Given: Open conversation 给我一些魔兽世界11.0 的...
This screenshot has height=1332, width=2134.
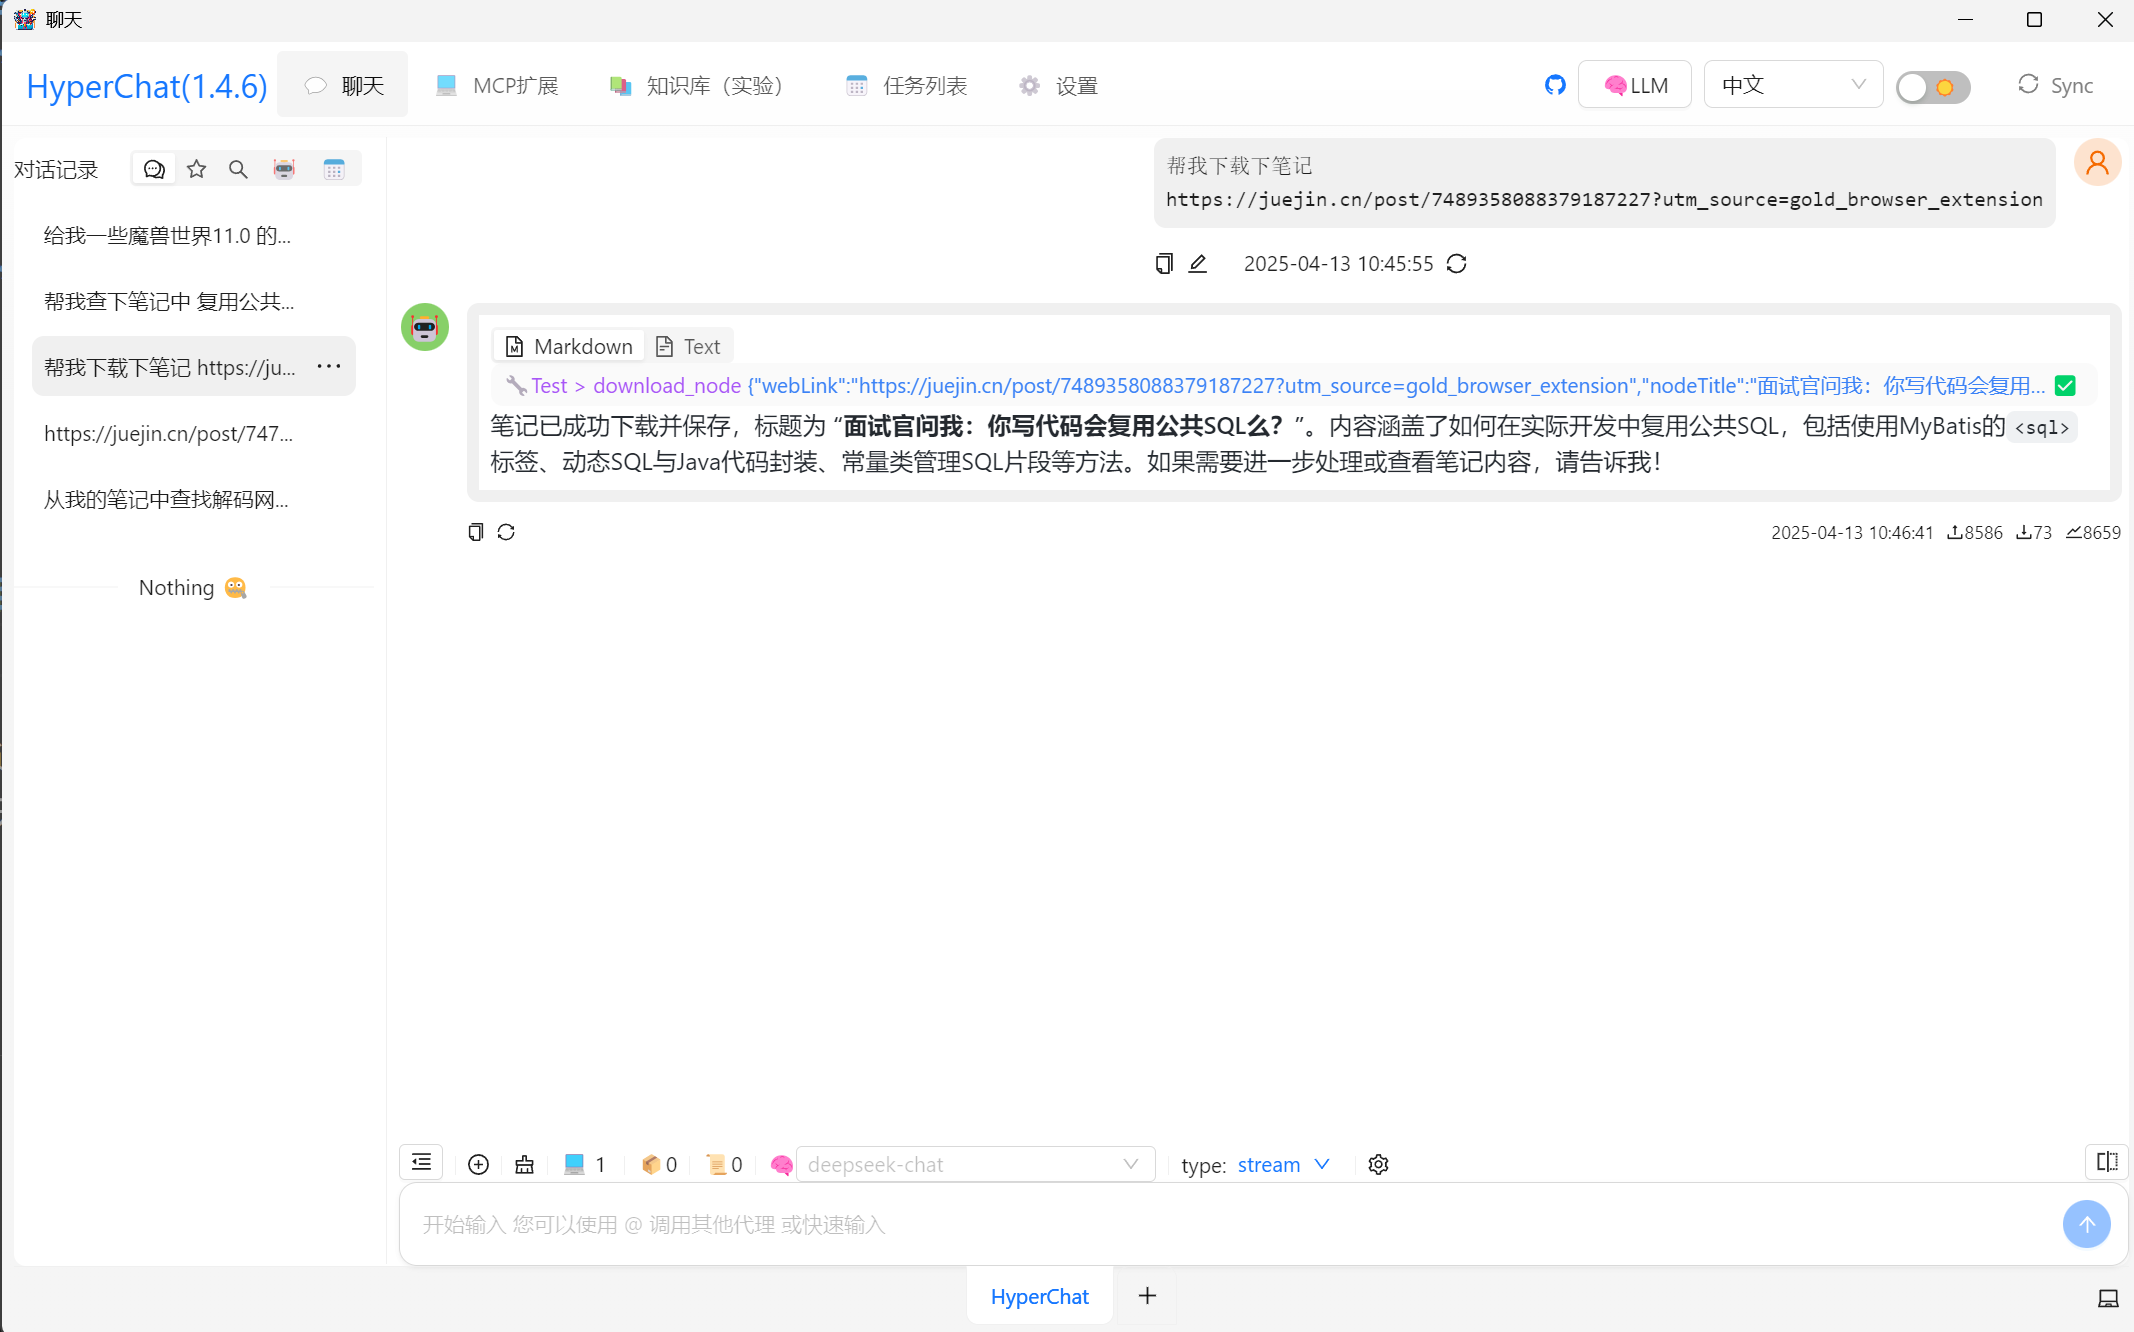Looking at the screenshot, I should tap(194, 235).
